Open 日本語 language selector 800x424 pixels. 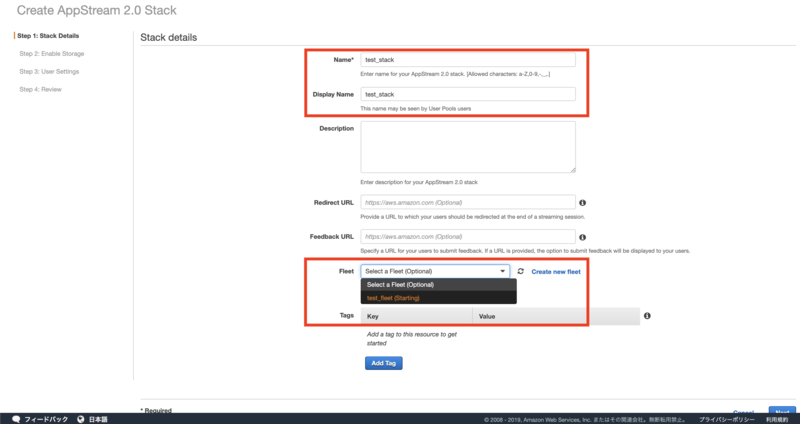pos(98,419)
